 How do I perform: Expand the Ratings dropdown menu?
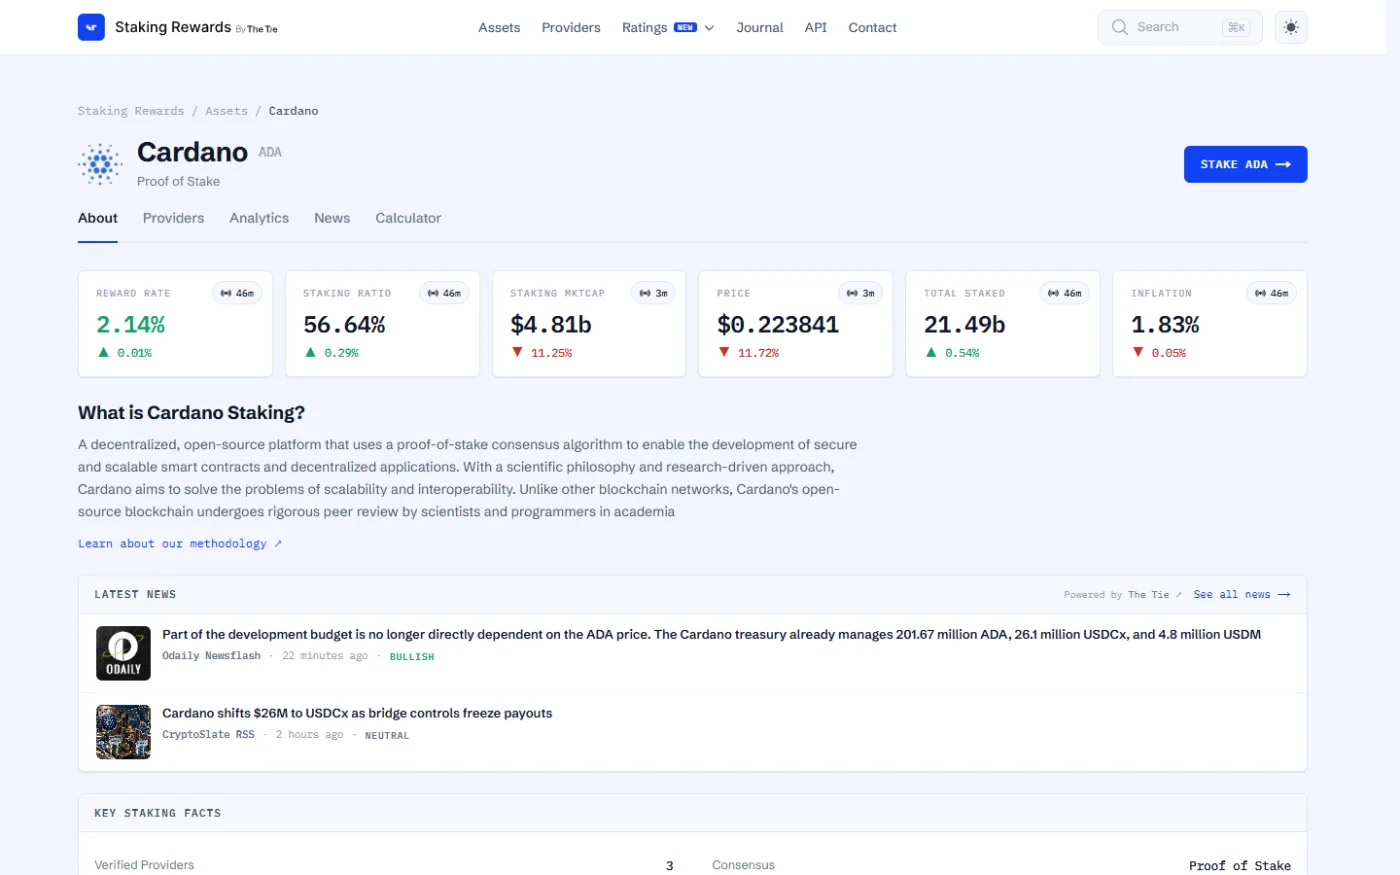pyautogui.click(x=668, y=27)
